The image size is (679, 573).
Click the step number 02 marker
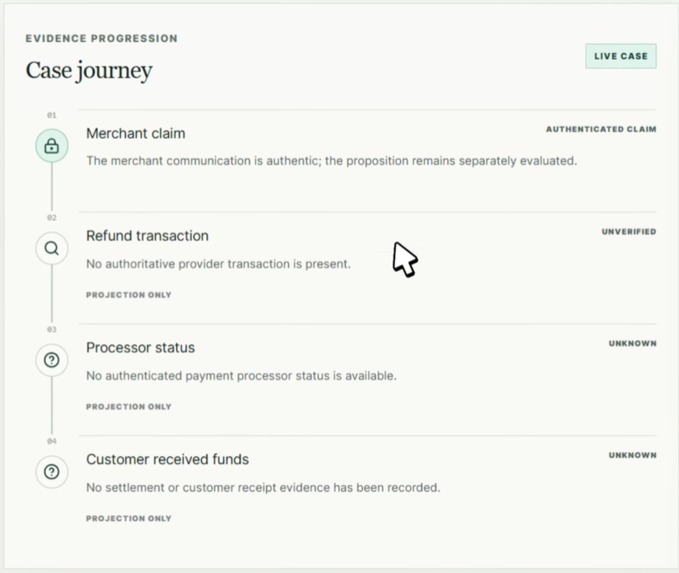click(52, 218)
